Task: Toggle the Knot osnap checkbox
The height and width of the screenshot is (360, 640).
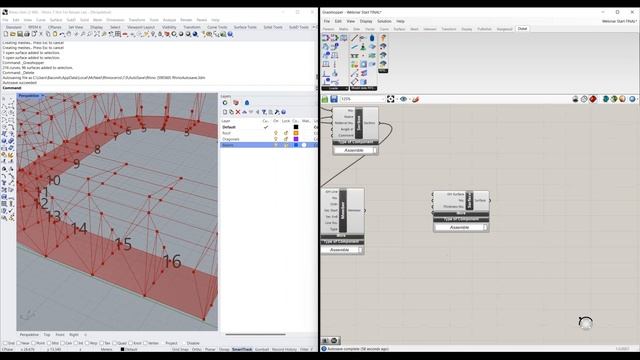Action: [130, 343]
